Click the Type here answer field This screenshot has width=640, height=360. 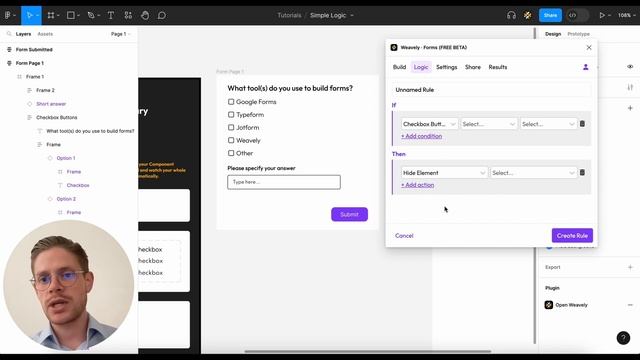pyautogui.click(x=284, y=182)
